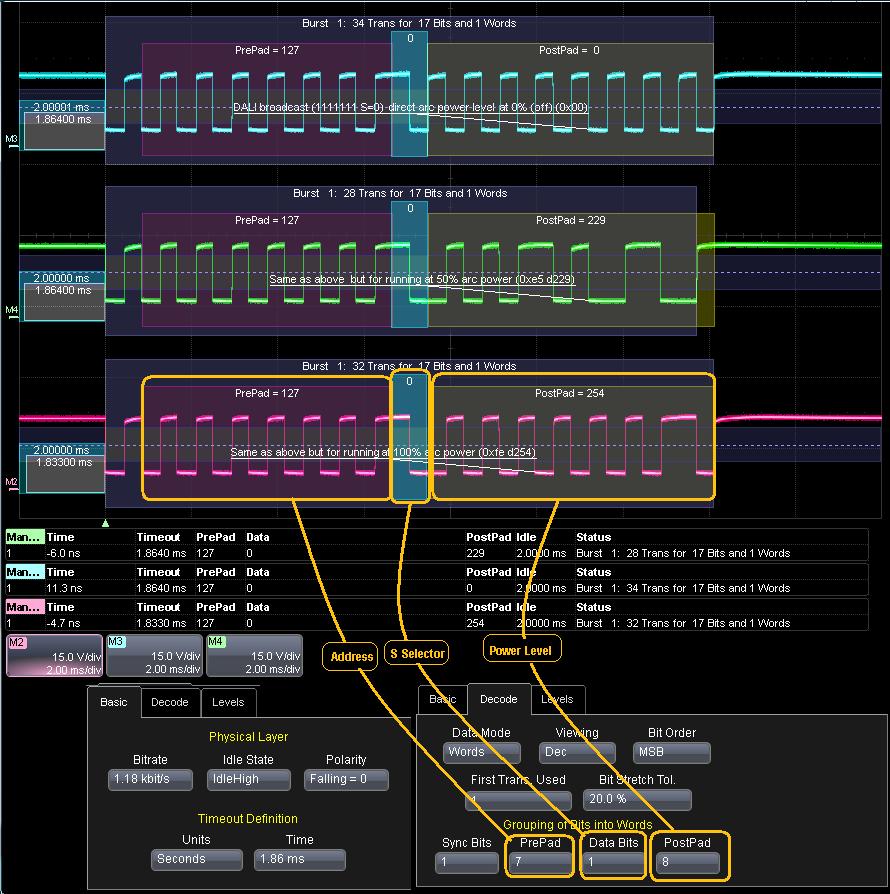Click the Bitrate field showing 1.18 kbit/s
This screenshot has height=894, width=890.
(x=150, y=779)
